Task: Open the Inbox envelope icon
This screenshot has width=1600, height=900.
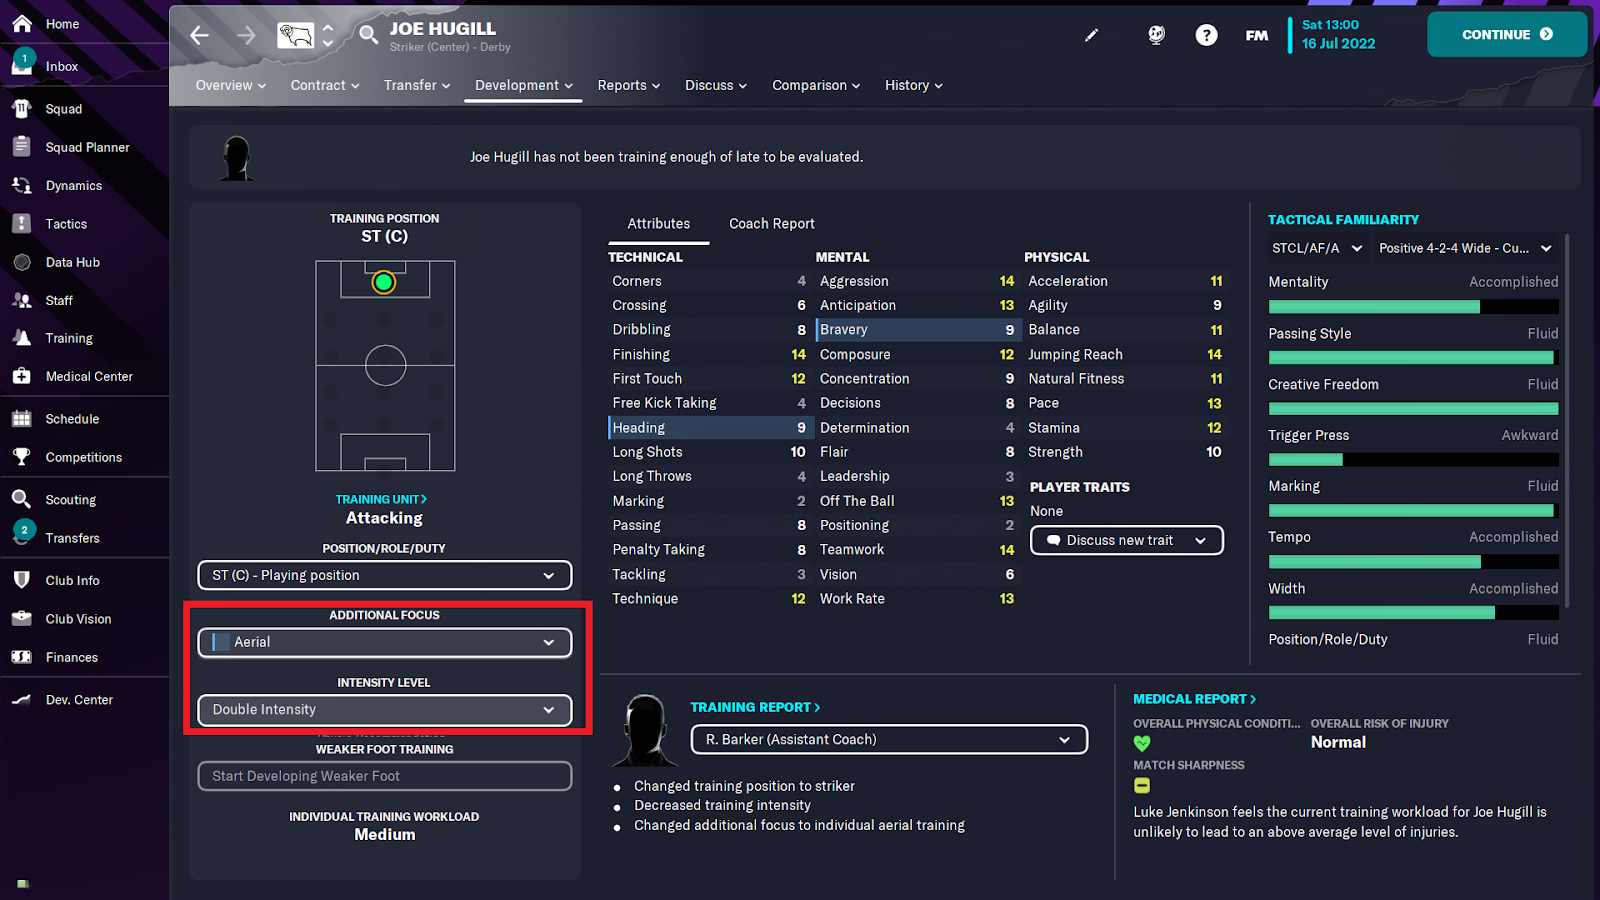Action: coord(22,64)
